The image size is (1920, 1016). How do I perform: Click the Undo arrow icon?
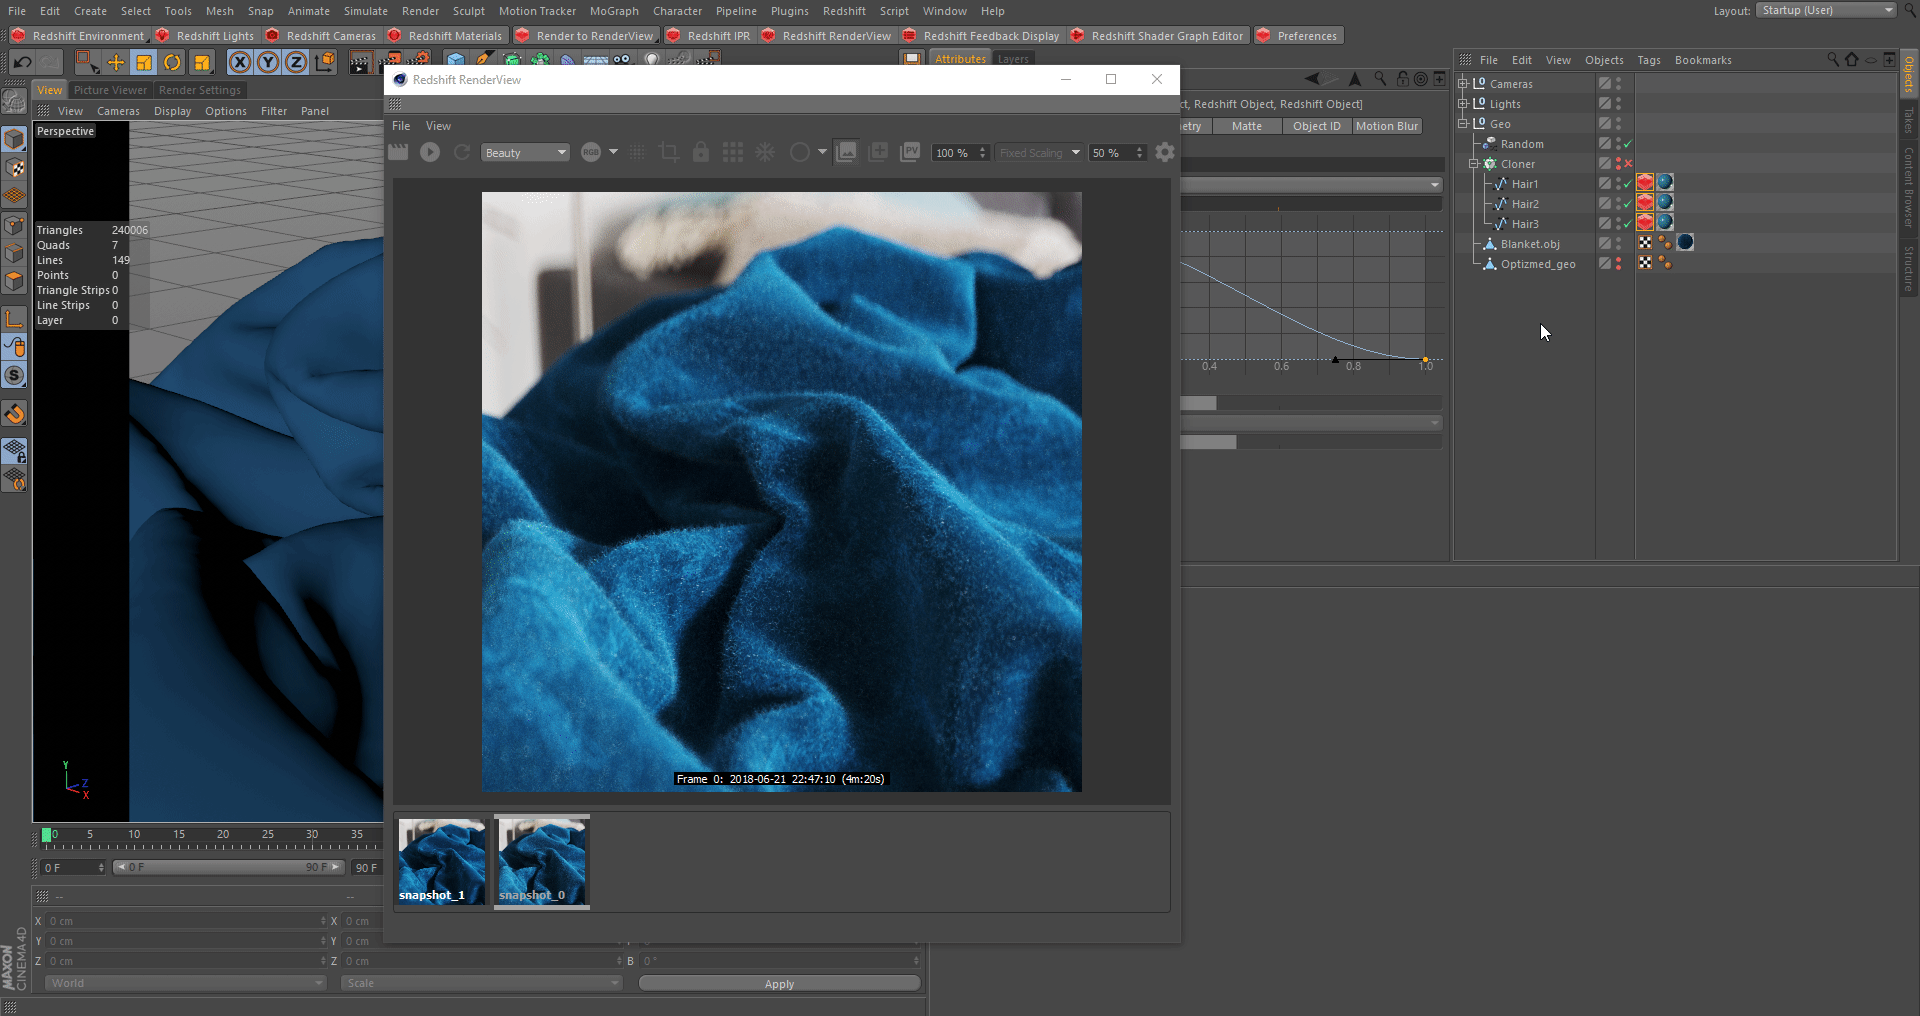click(x=22, y=62)
